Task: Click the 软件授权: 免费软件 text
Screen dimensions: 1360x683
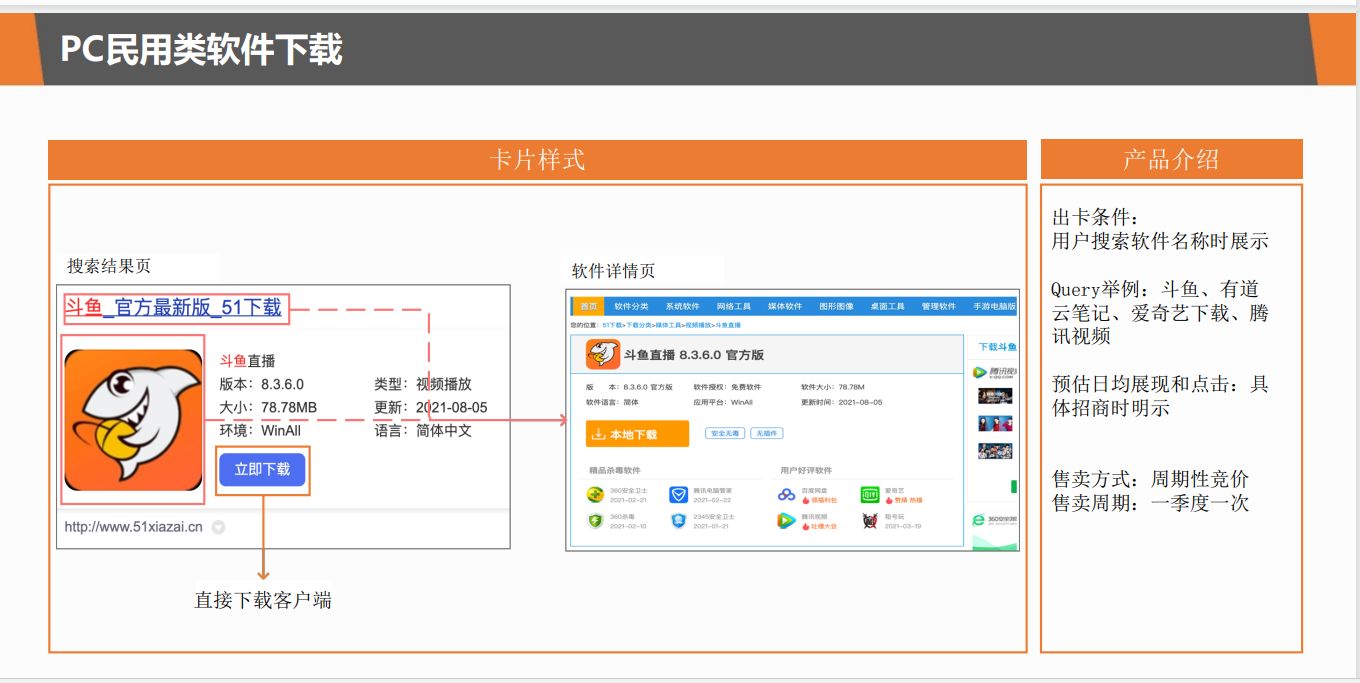Action: [x=727, y=387]
